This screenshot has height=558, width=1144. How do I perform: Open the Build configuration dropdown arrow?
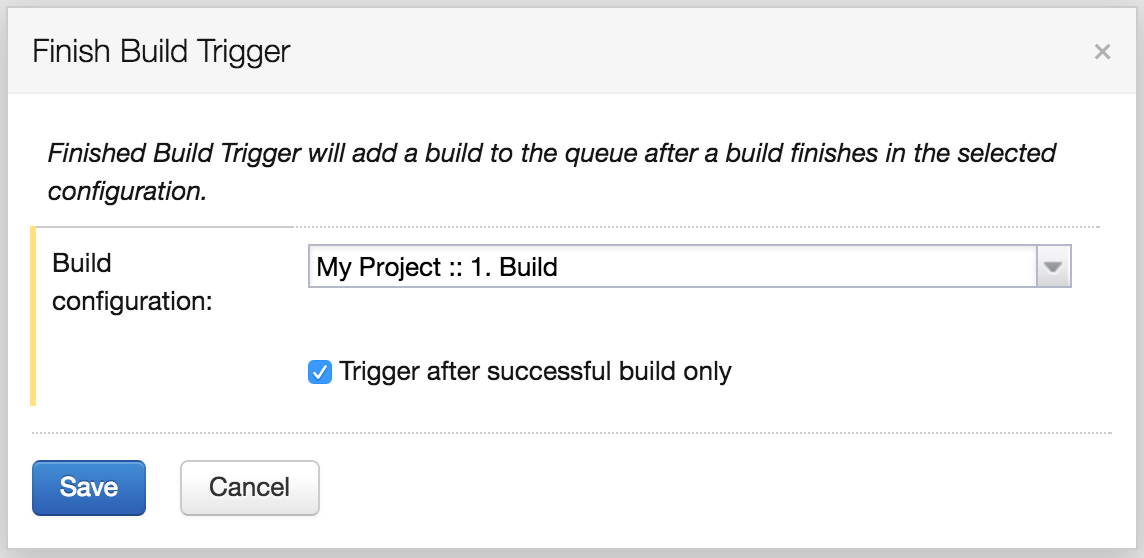[1053, 266]
